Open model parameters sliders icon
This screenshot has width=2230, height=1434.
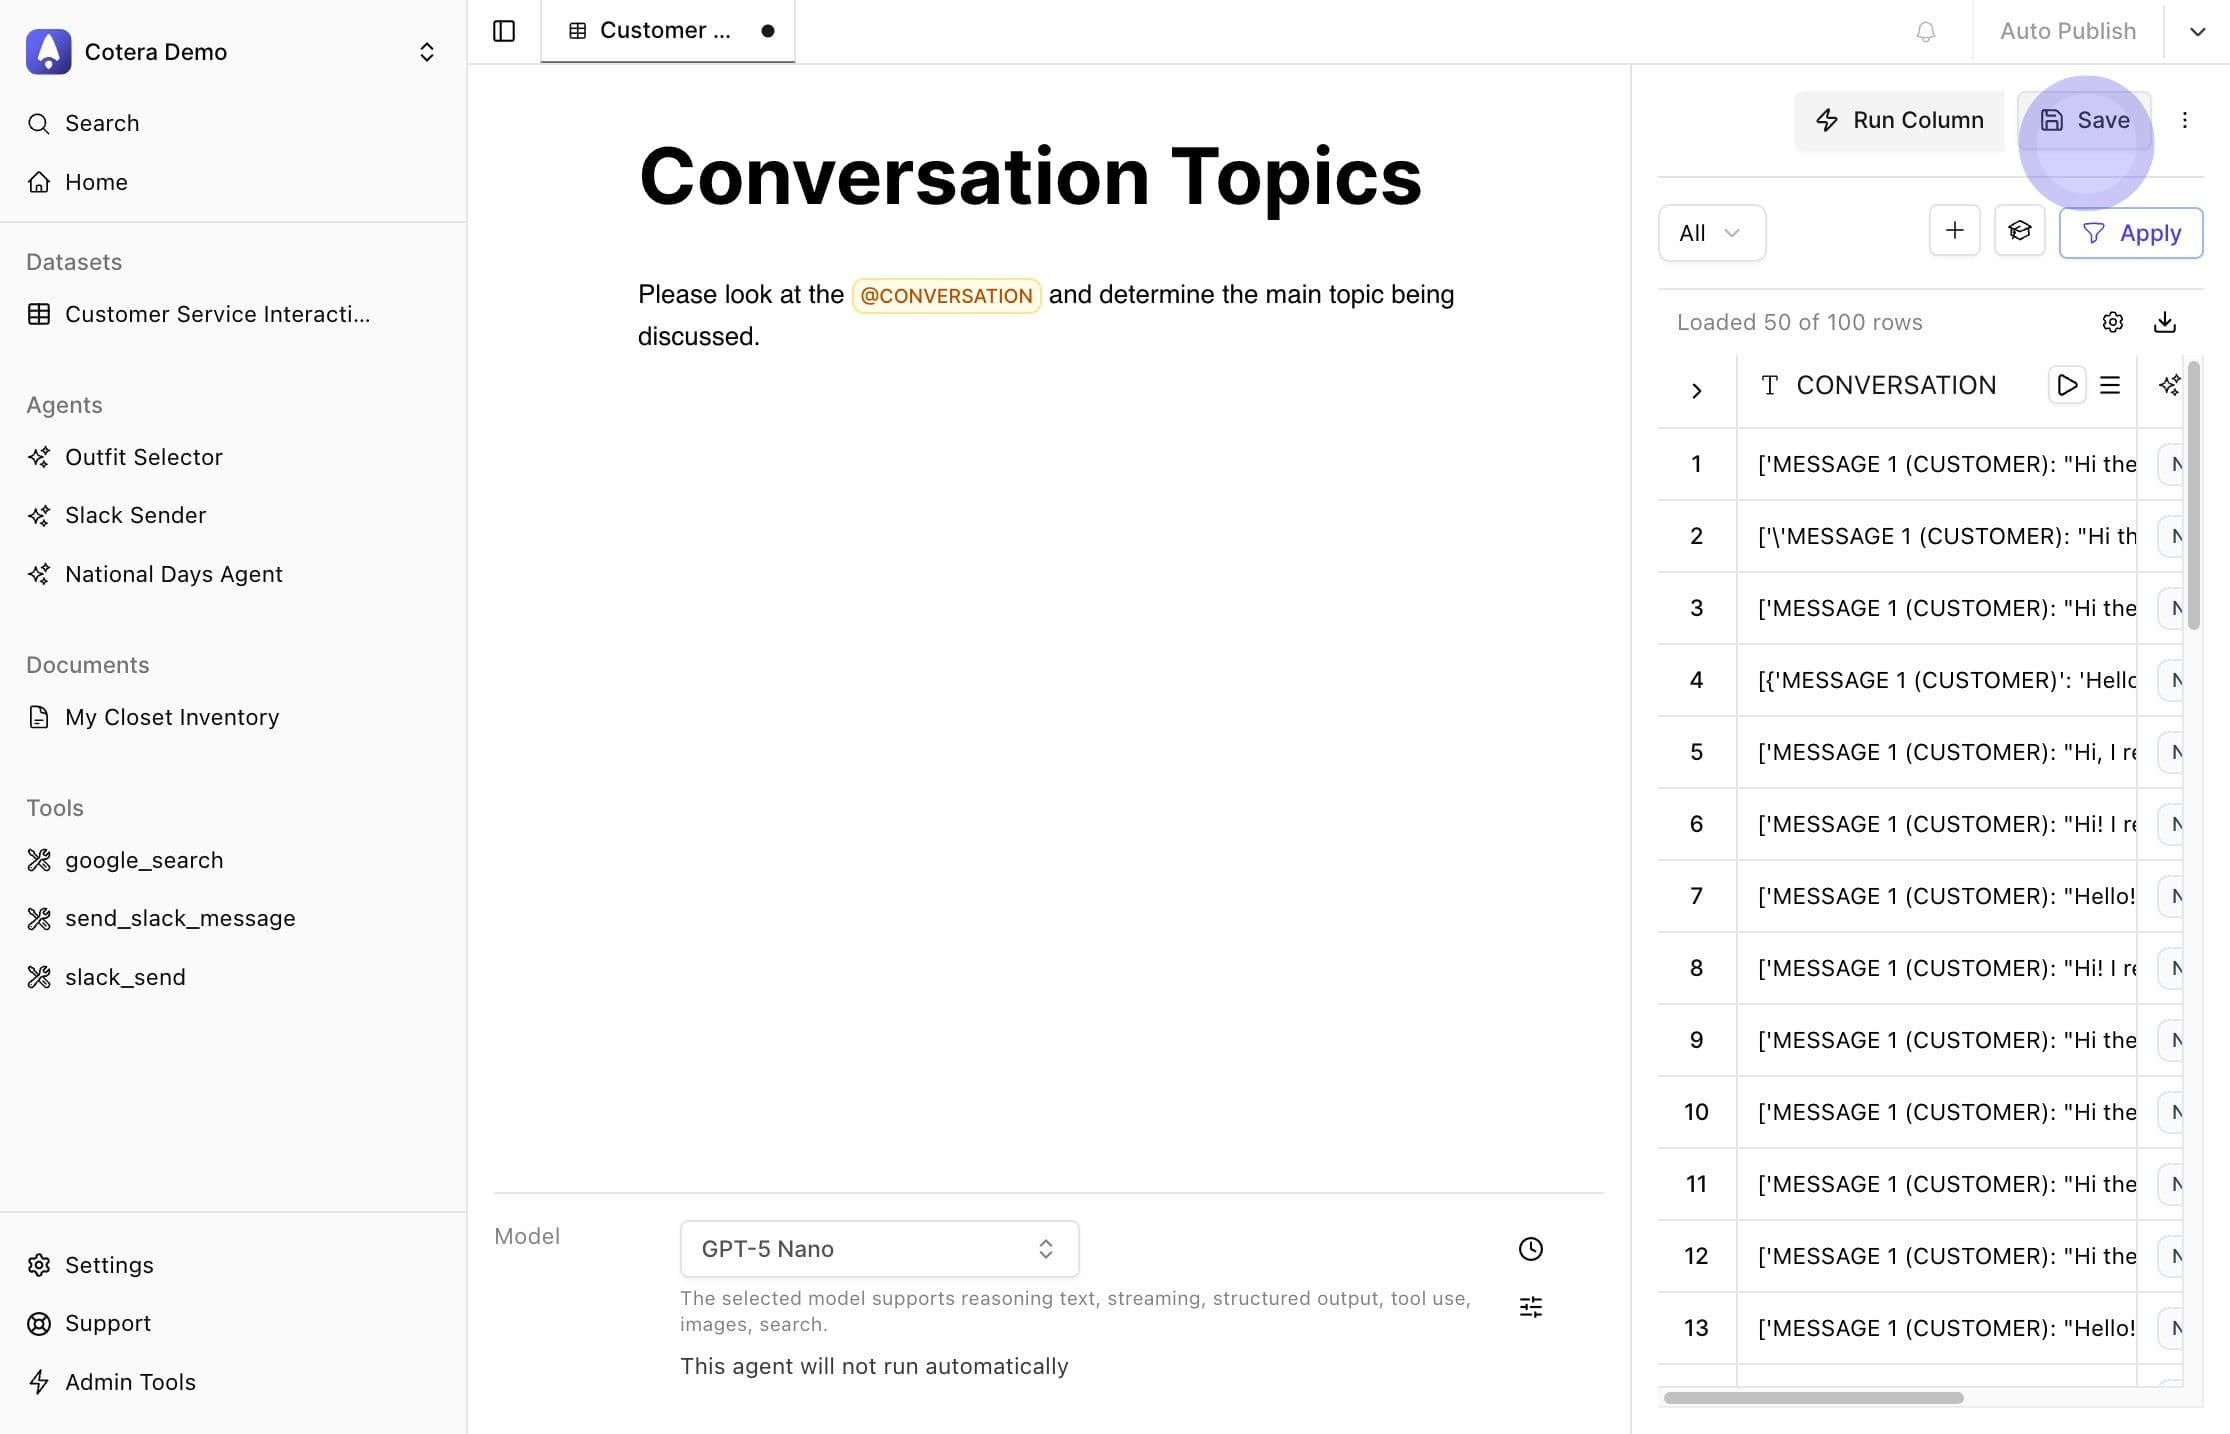pyautogui.click(x=1530, y=1307)
